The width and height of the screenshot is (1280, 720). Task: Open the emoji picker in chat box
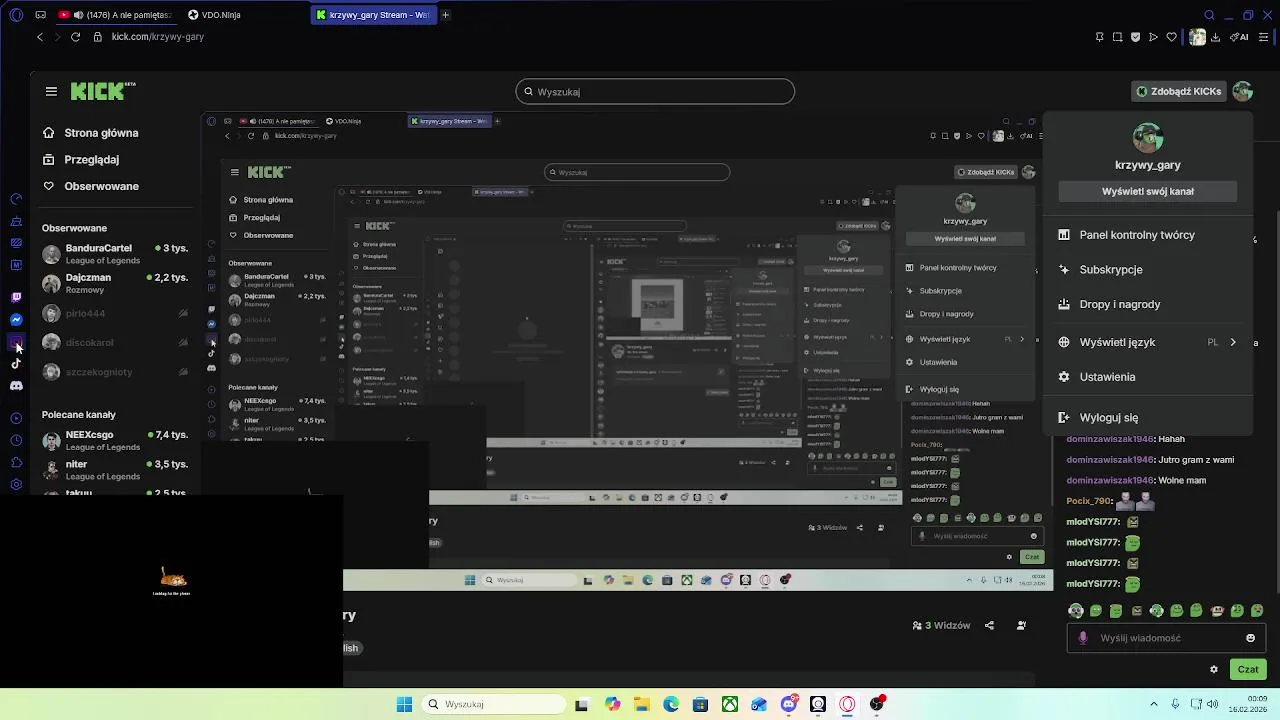click(x=1250, y=638)
